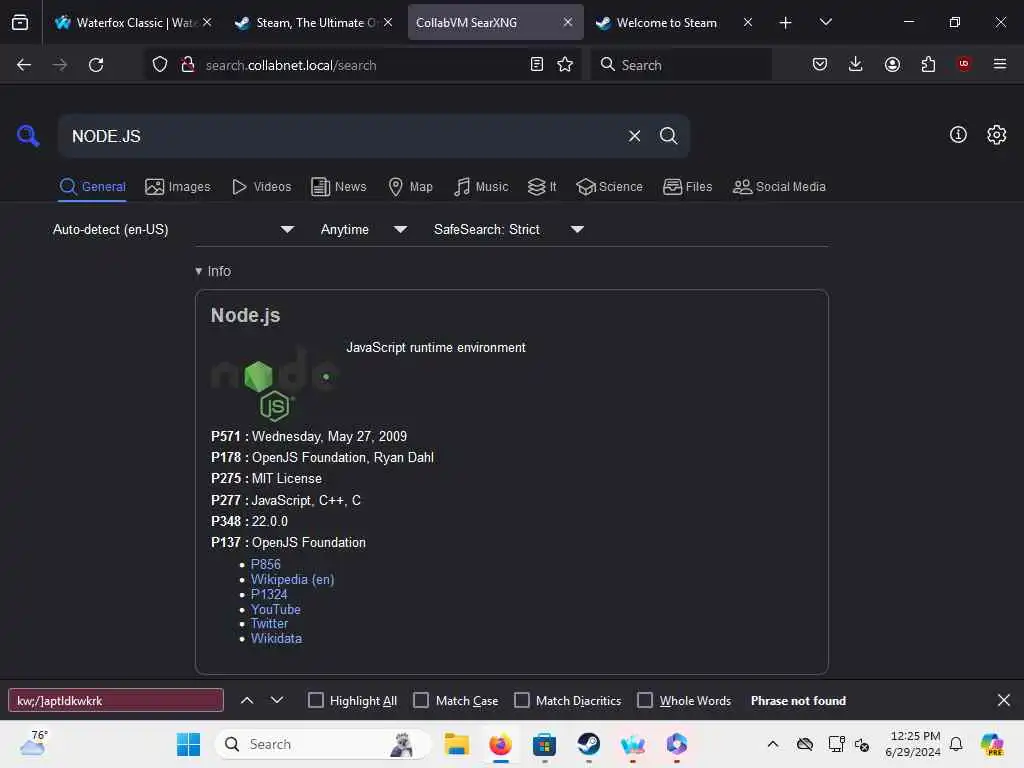Open the P1324 link
The height and width of the screenshot is (768, 1024).
pos(269,594)
